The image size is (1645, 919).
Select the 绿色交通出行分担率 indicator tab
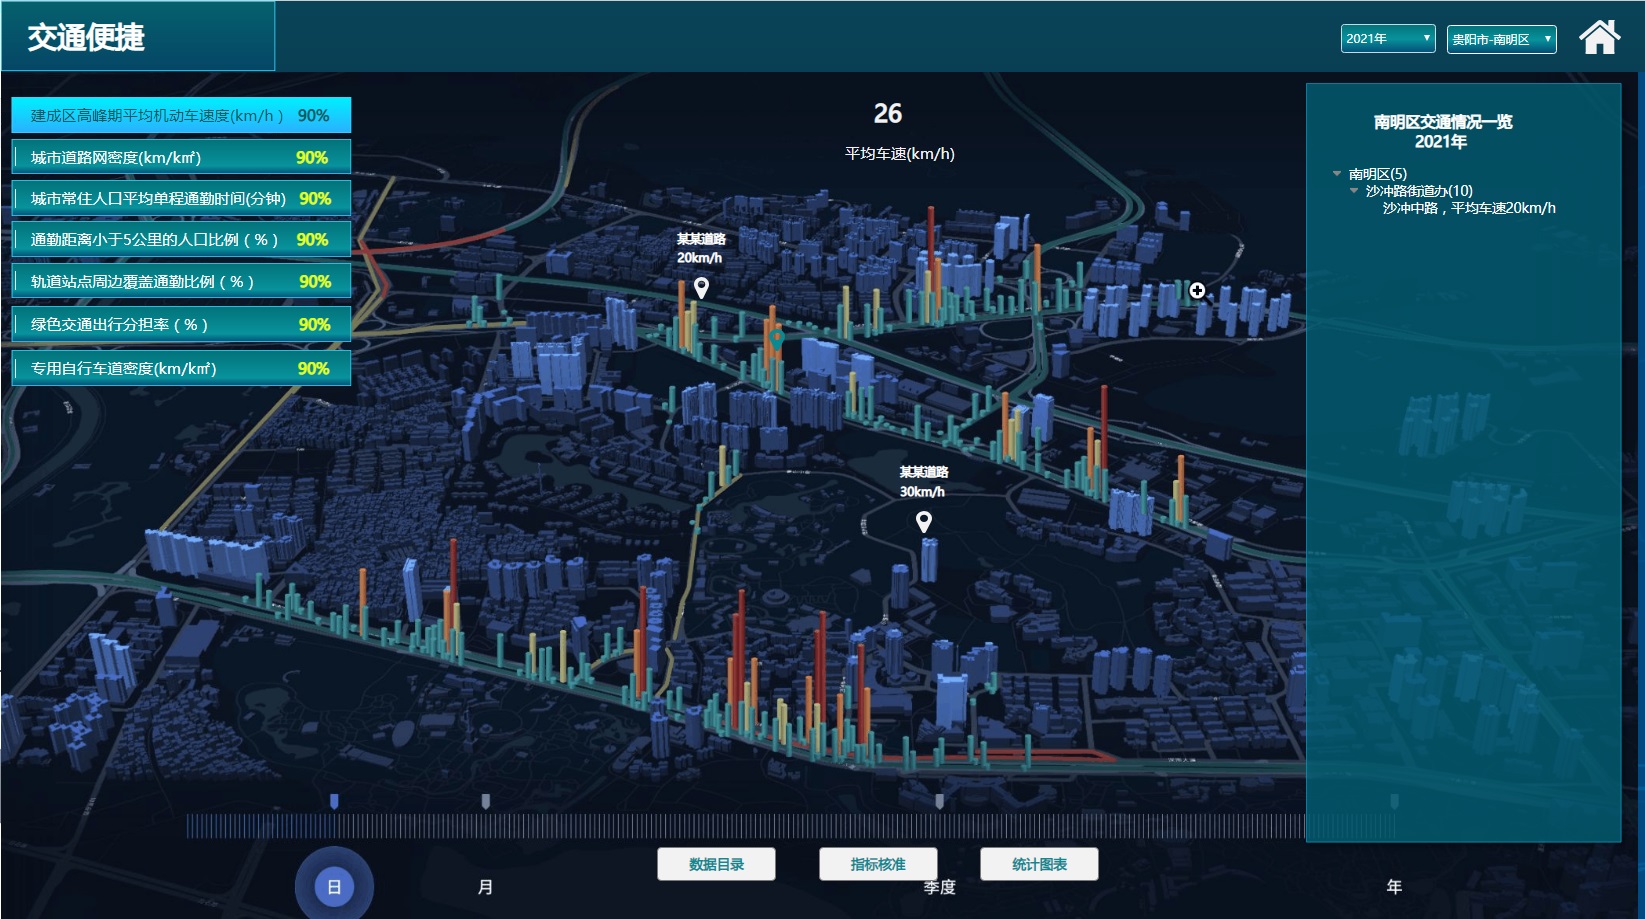coord(181,324)
